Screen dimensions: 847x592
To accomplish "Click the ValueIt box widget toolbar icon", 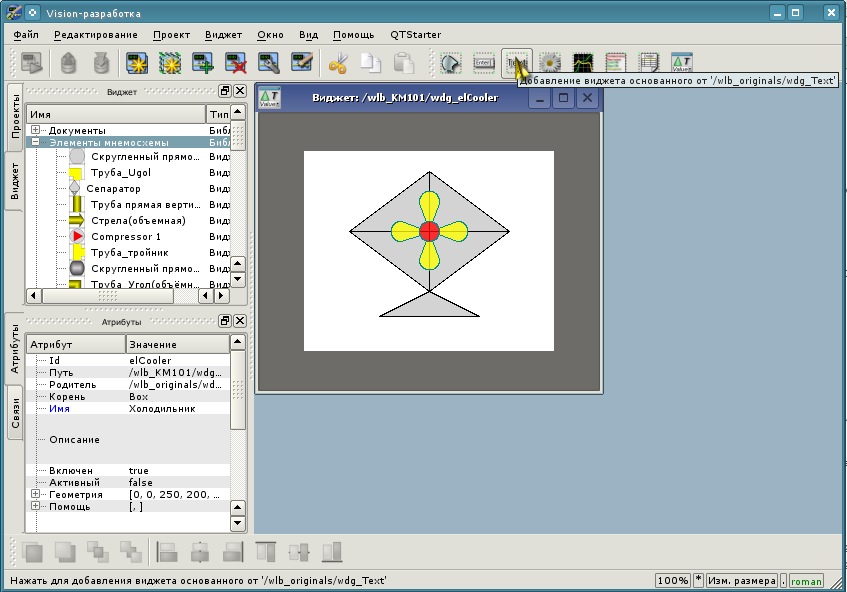I will [x=681, y=63].
